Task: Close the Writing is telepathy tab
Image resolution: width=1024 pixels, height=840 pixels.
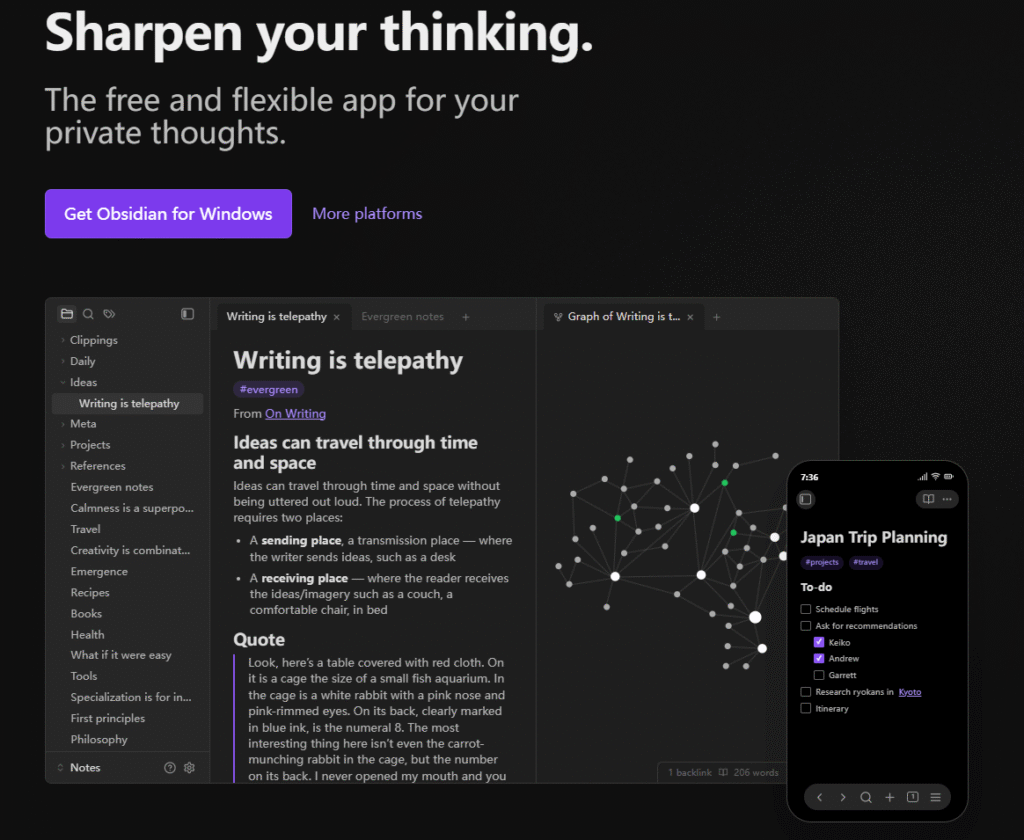Action: click(337, 317)
